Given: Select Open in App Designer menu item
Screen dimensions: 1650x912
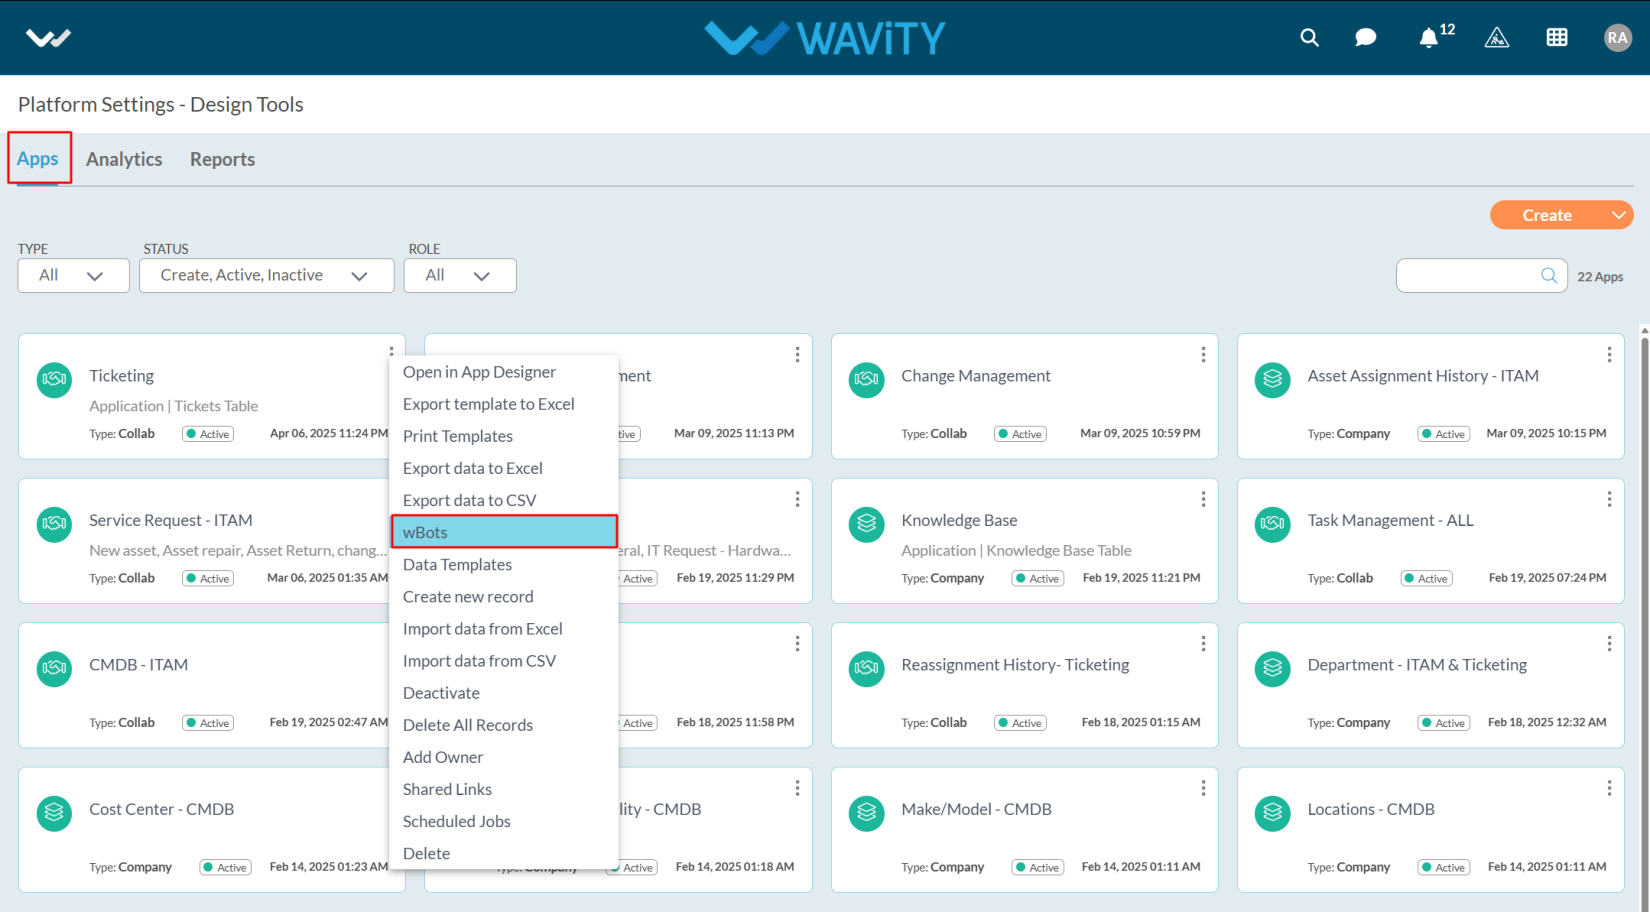Looking at the screenshot, I should point(504,372).
